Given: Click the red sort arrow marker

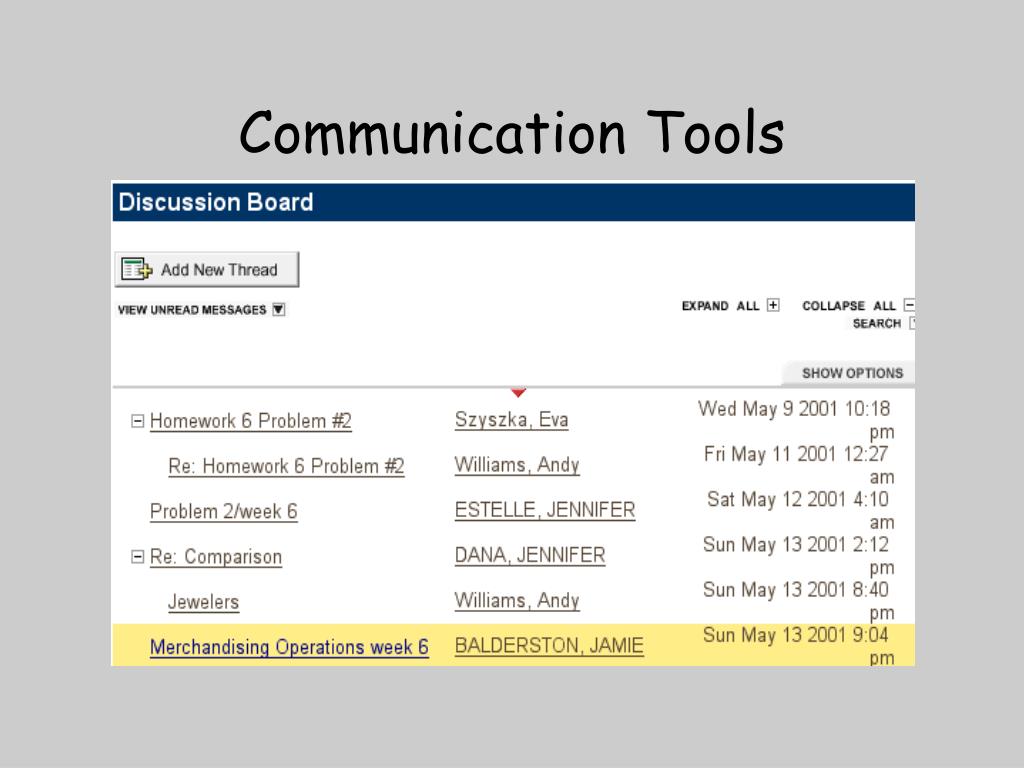Looking at the screenshot, I should pos(518,392).
